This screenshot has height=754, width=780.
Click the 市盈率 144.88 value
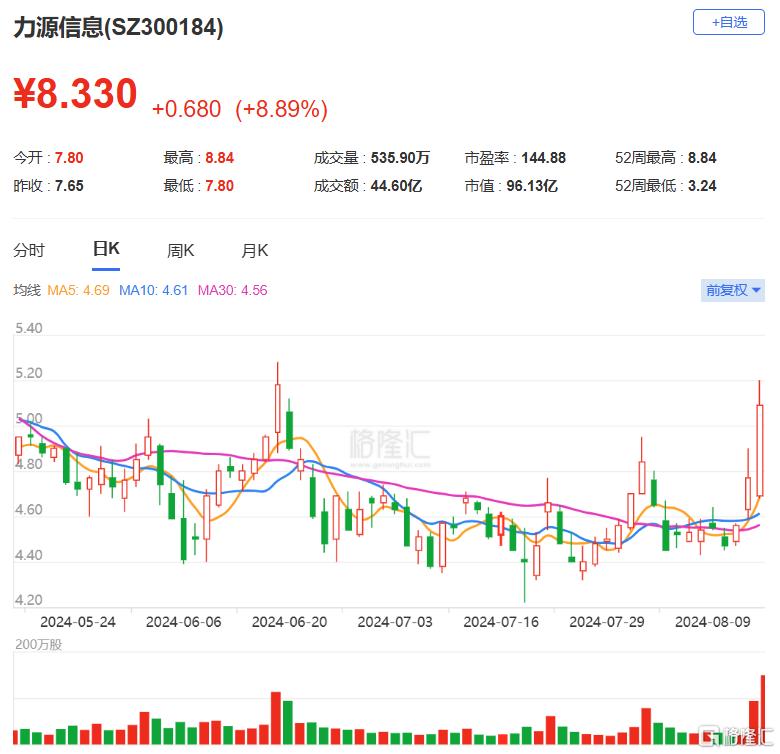click(x=543, y=158)
